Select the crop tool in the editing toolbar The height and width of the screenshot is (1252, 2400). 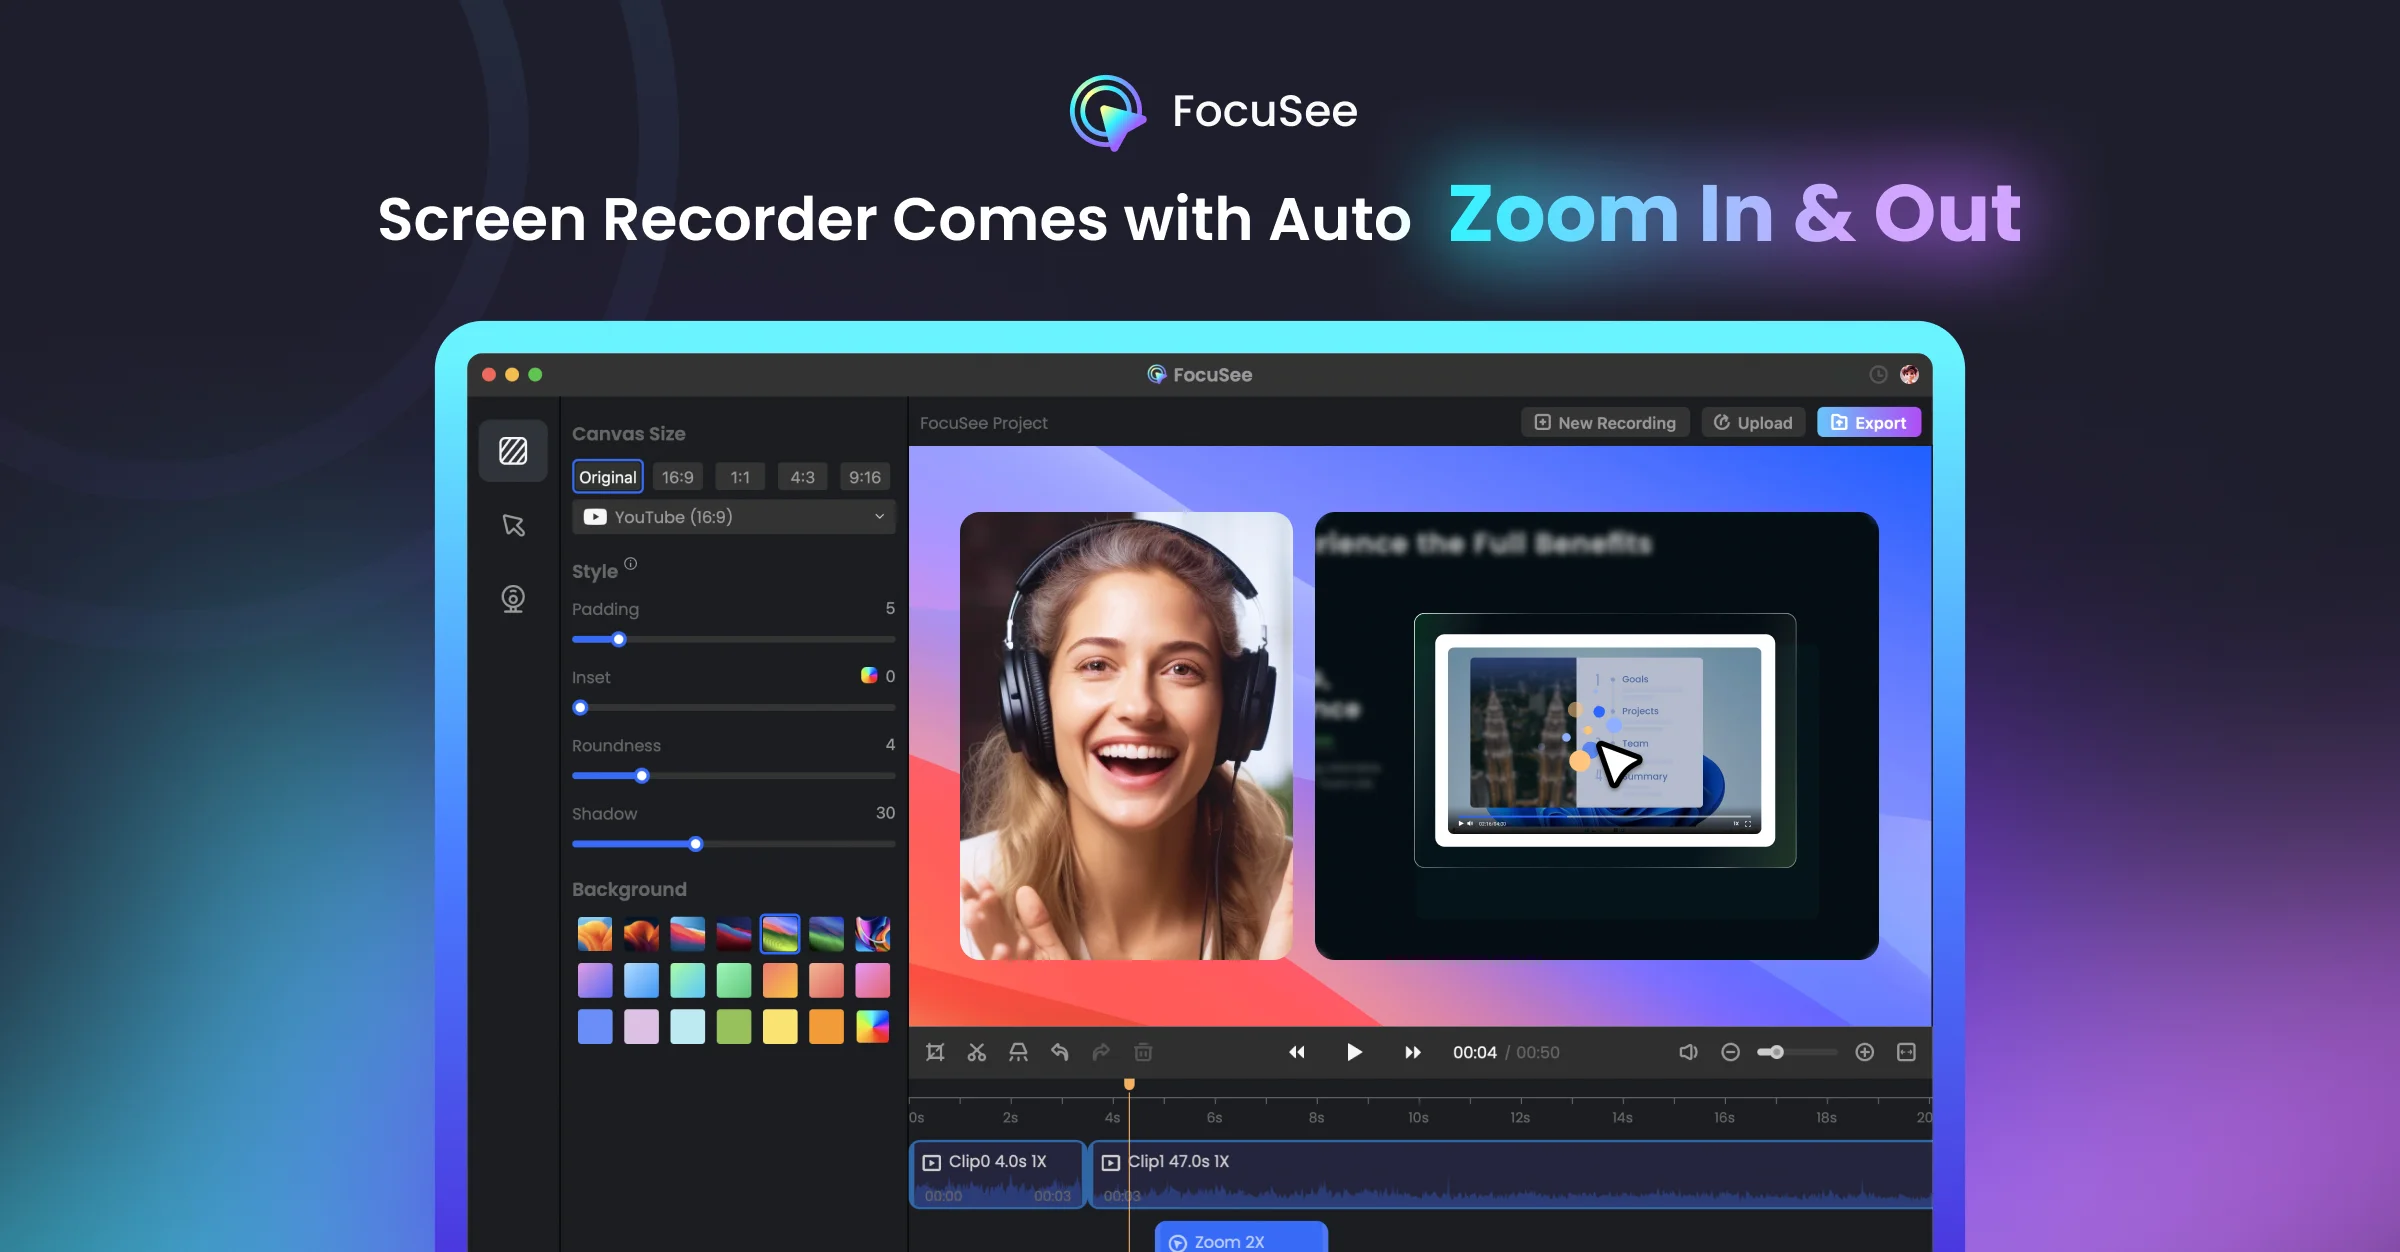[x=934, y=1052]
